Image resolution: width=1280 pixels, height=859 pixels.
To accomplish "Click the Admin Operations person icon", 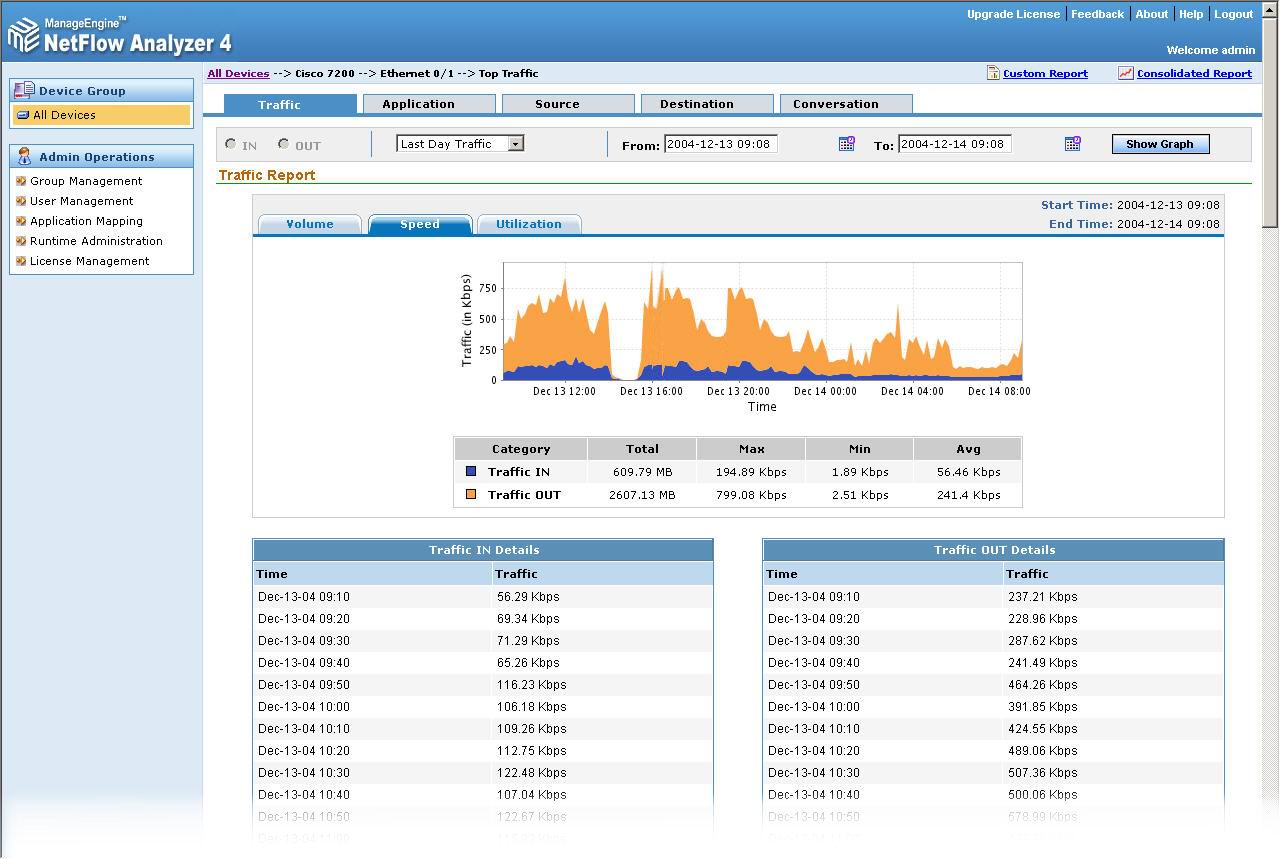I will coord(24,156).
